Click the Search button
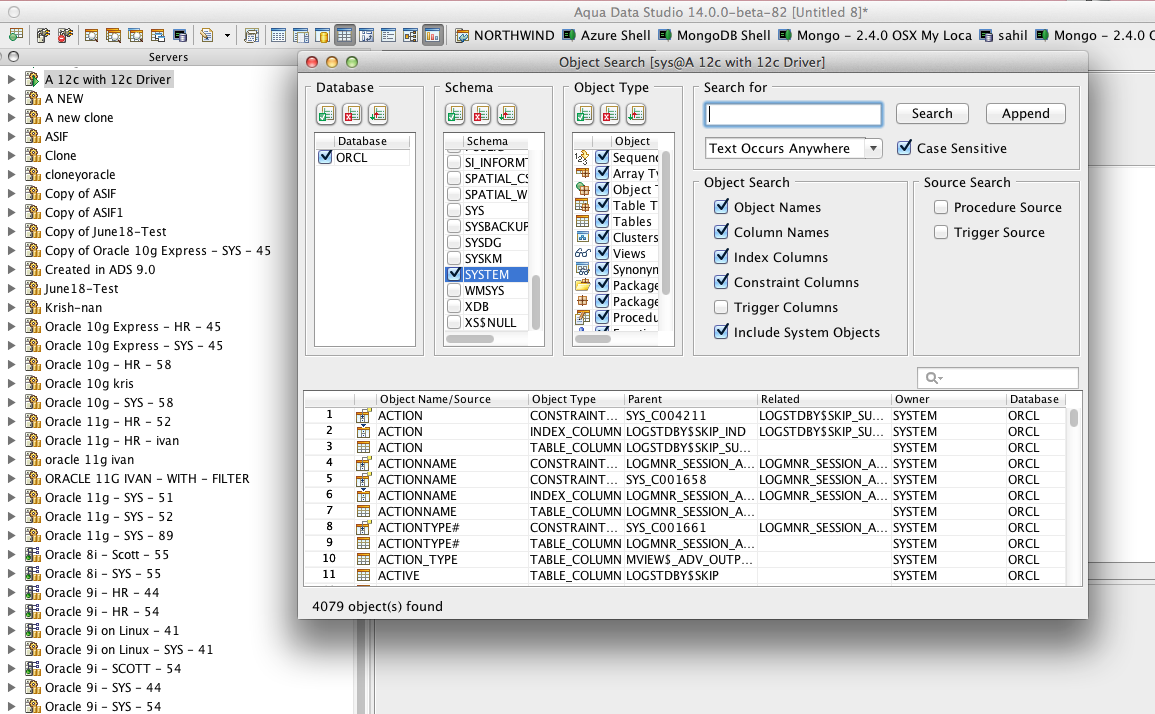Image resolution: width=1155 pixels, height=714 pixels. tap(932, 113)
